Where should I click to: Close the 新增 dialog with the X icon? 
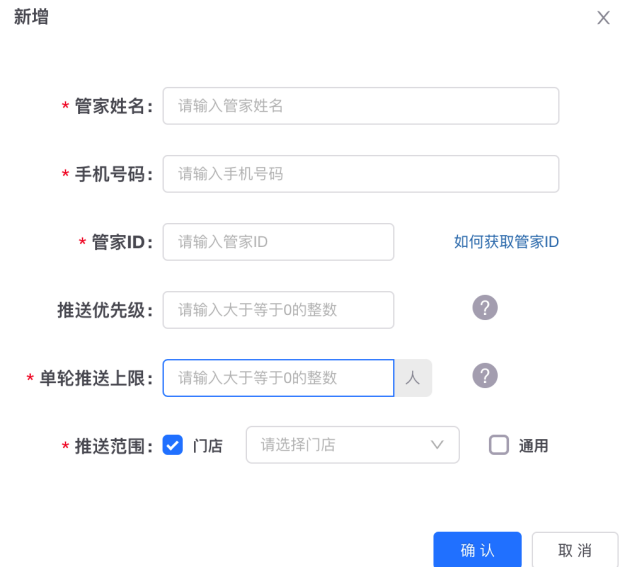[603, 18]
